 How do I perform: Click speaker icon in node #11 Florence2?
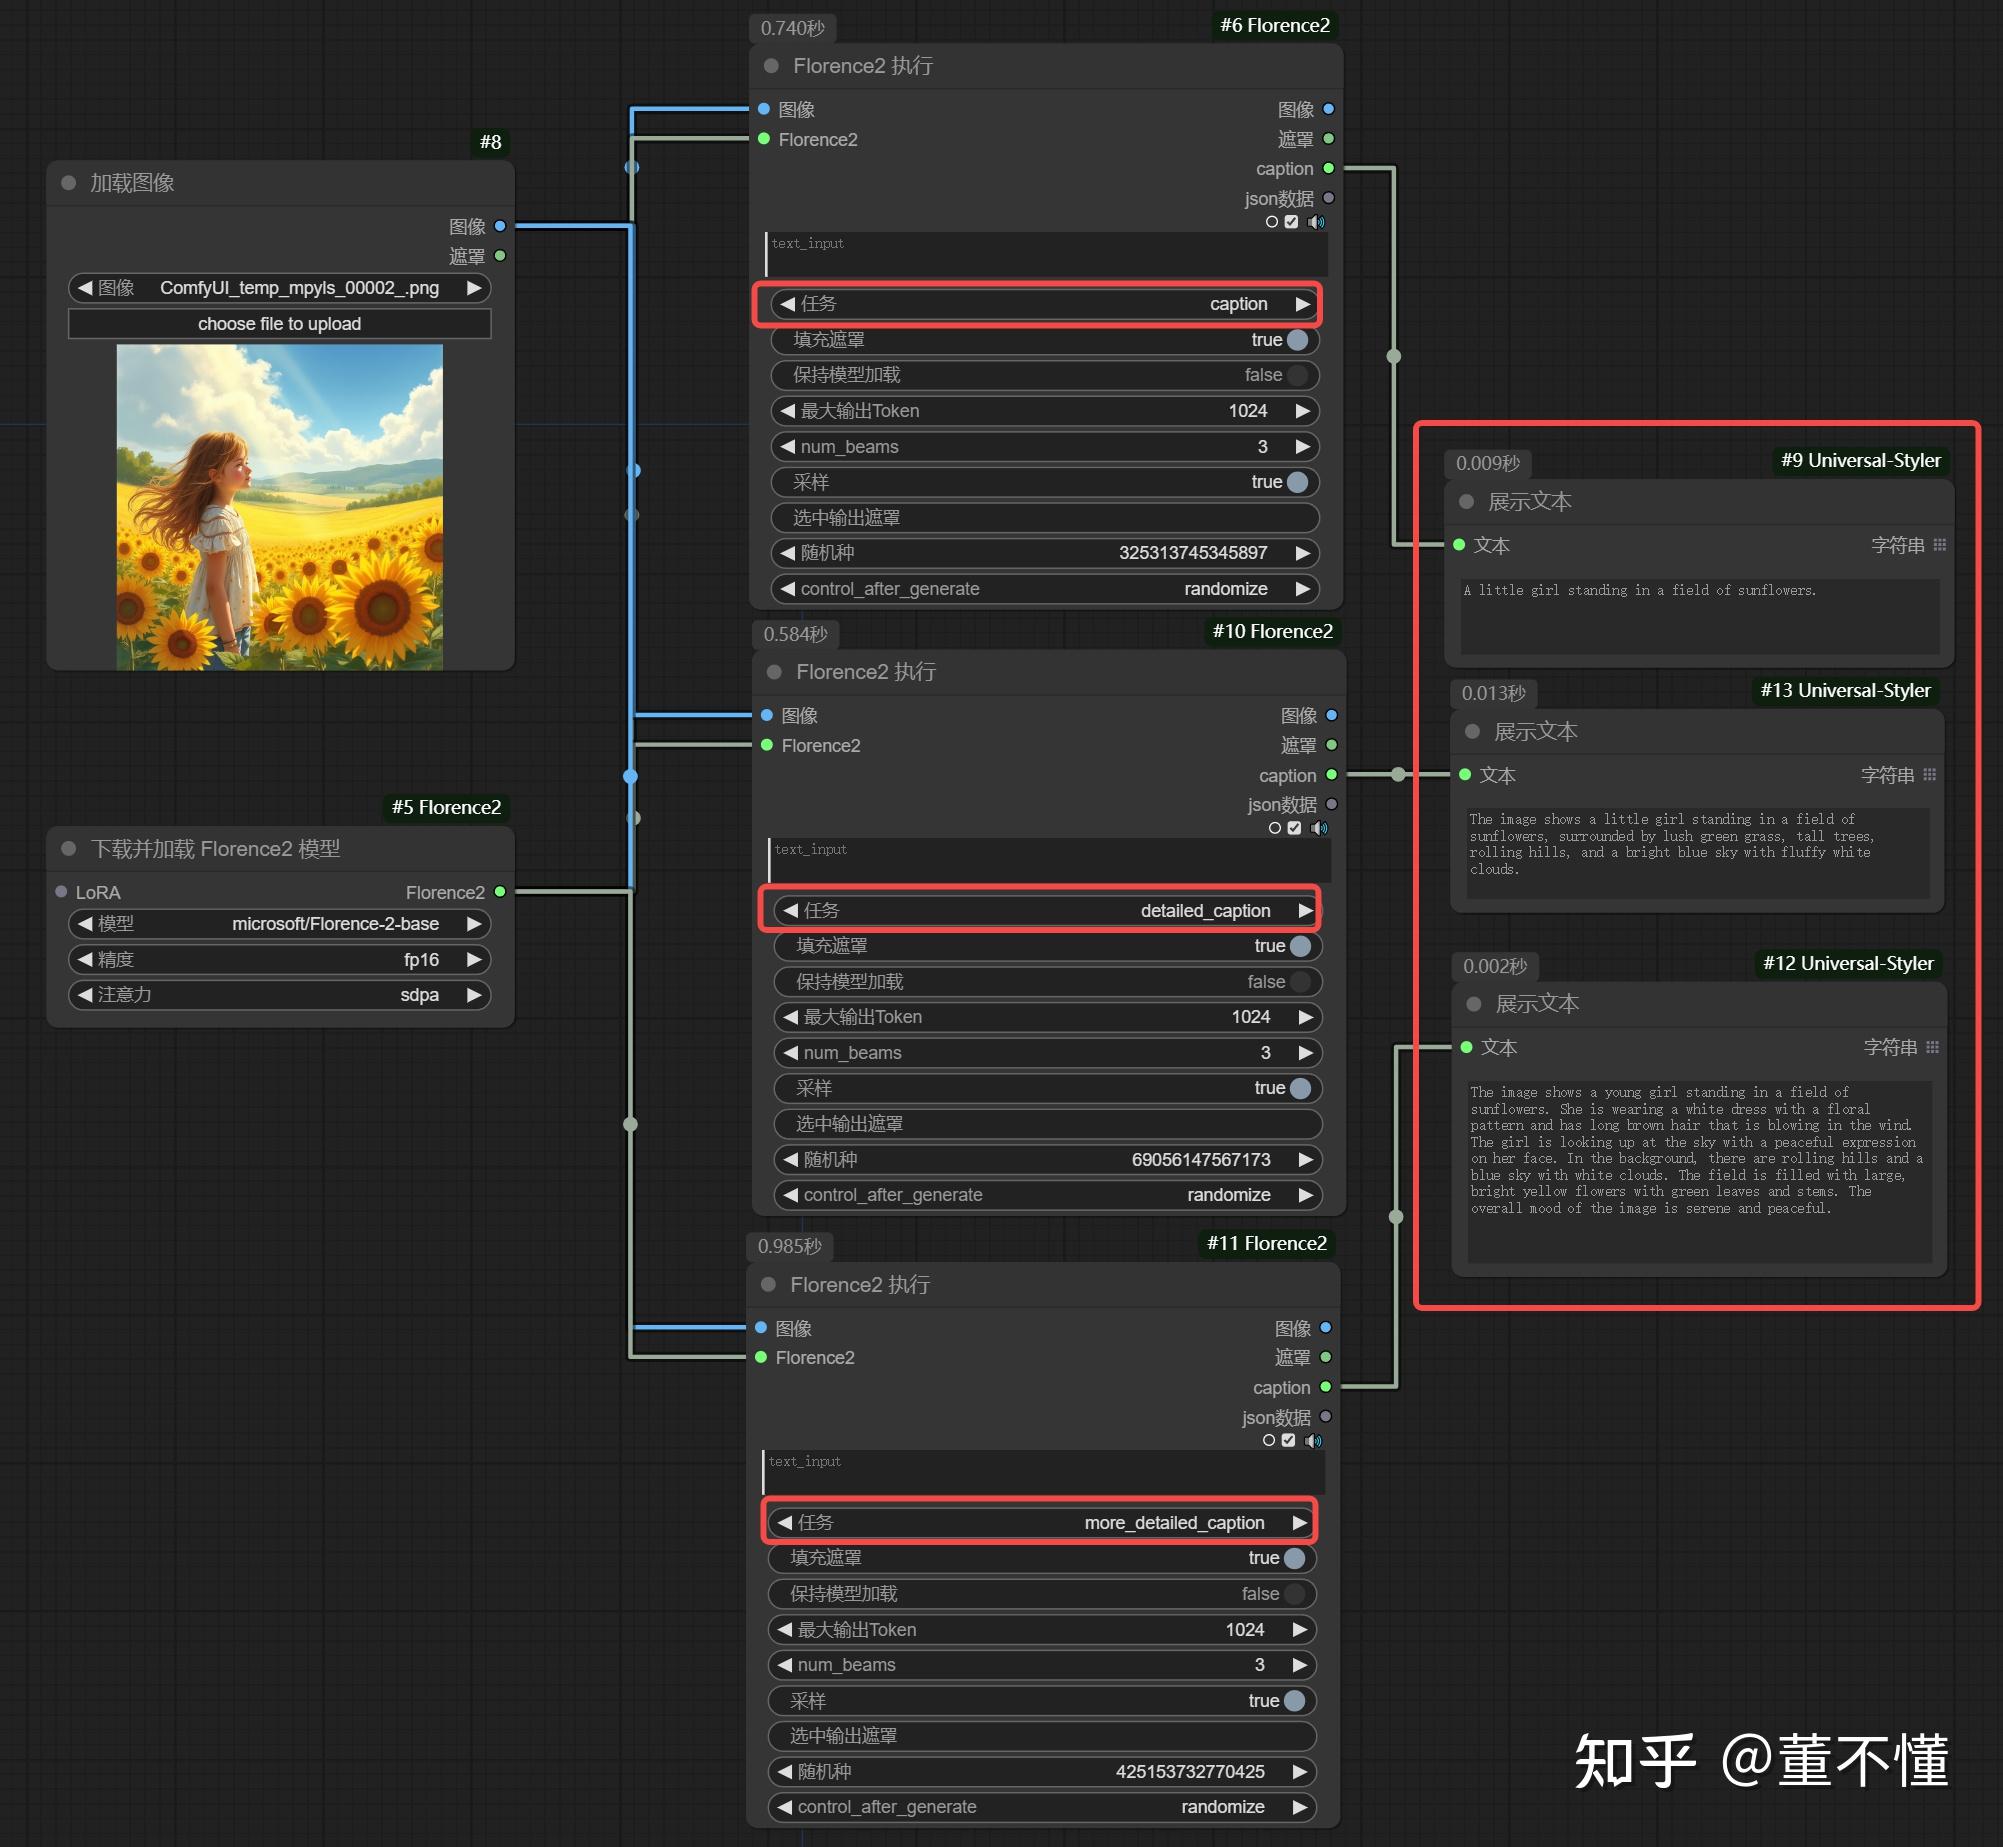[1313, 1441]
